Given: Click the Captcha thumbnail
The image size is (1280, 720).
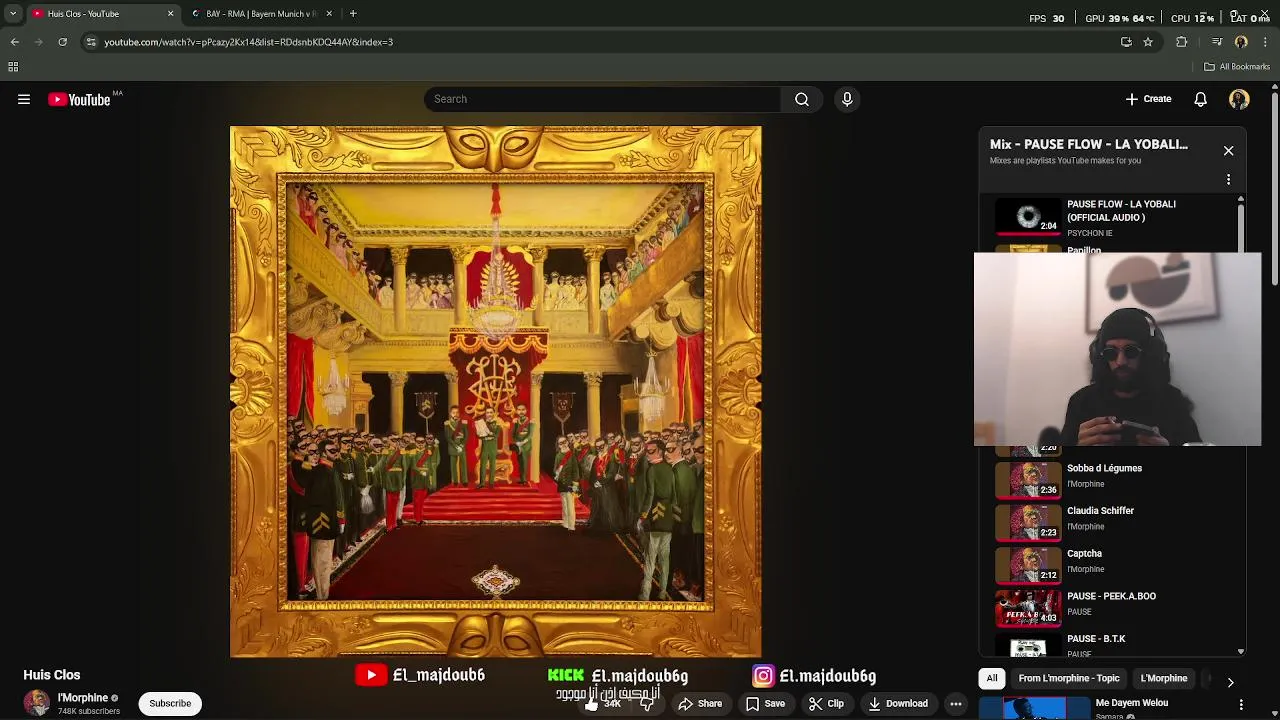Looking at the screenshot, I should coord(1028,564).
